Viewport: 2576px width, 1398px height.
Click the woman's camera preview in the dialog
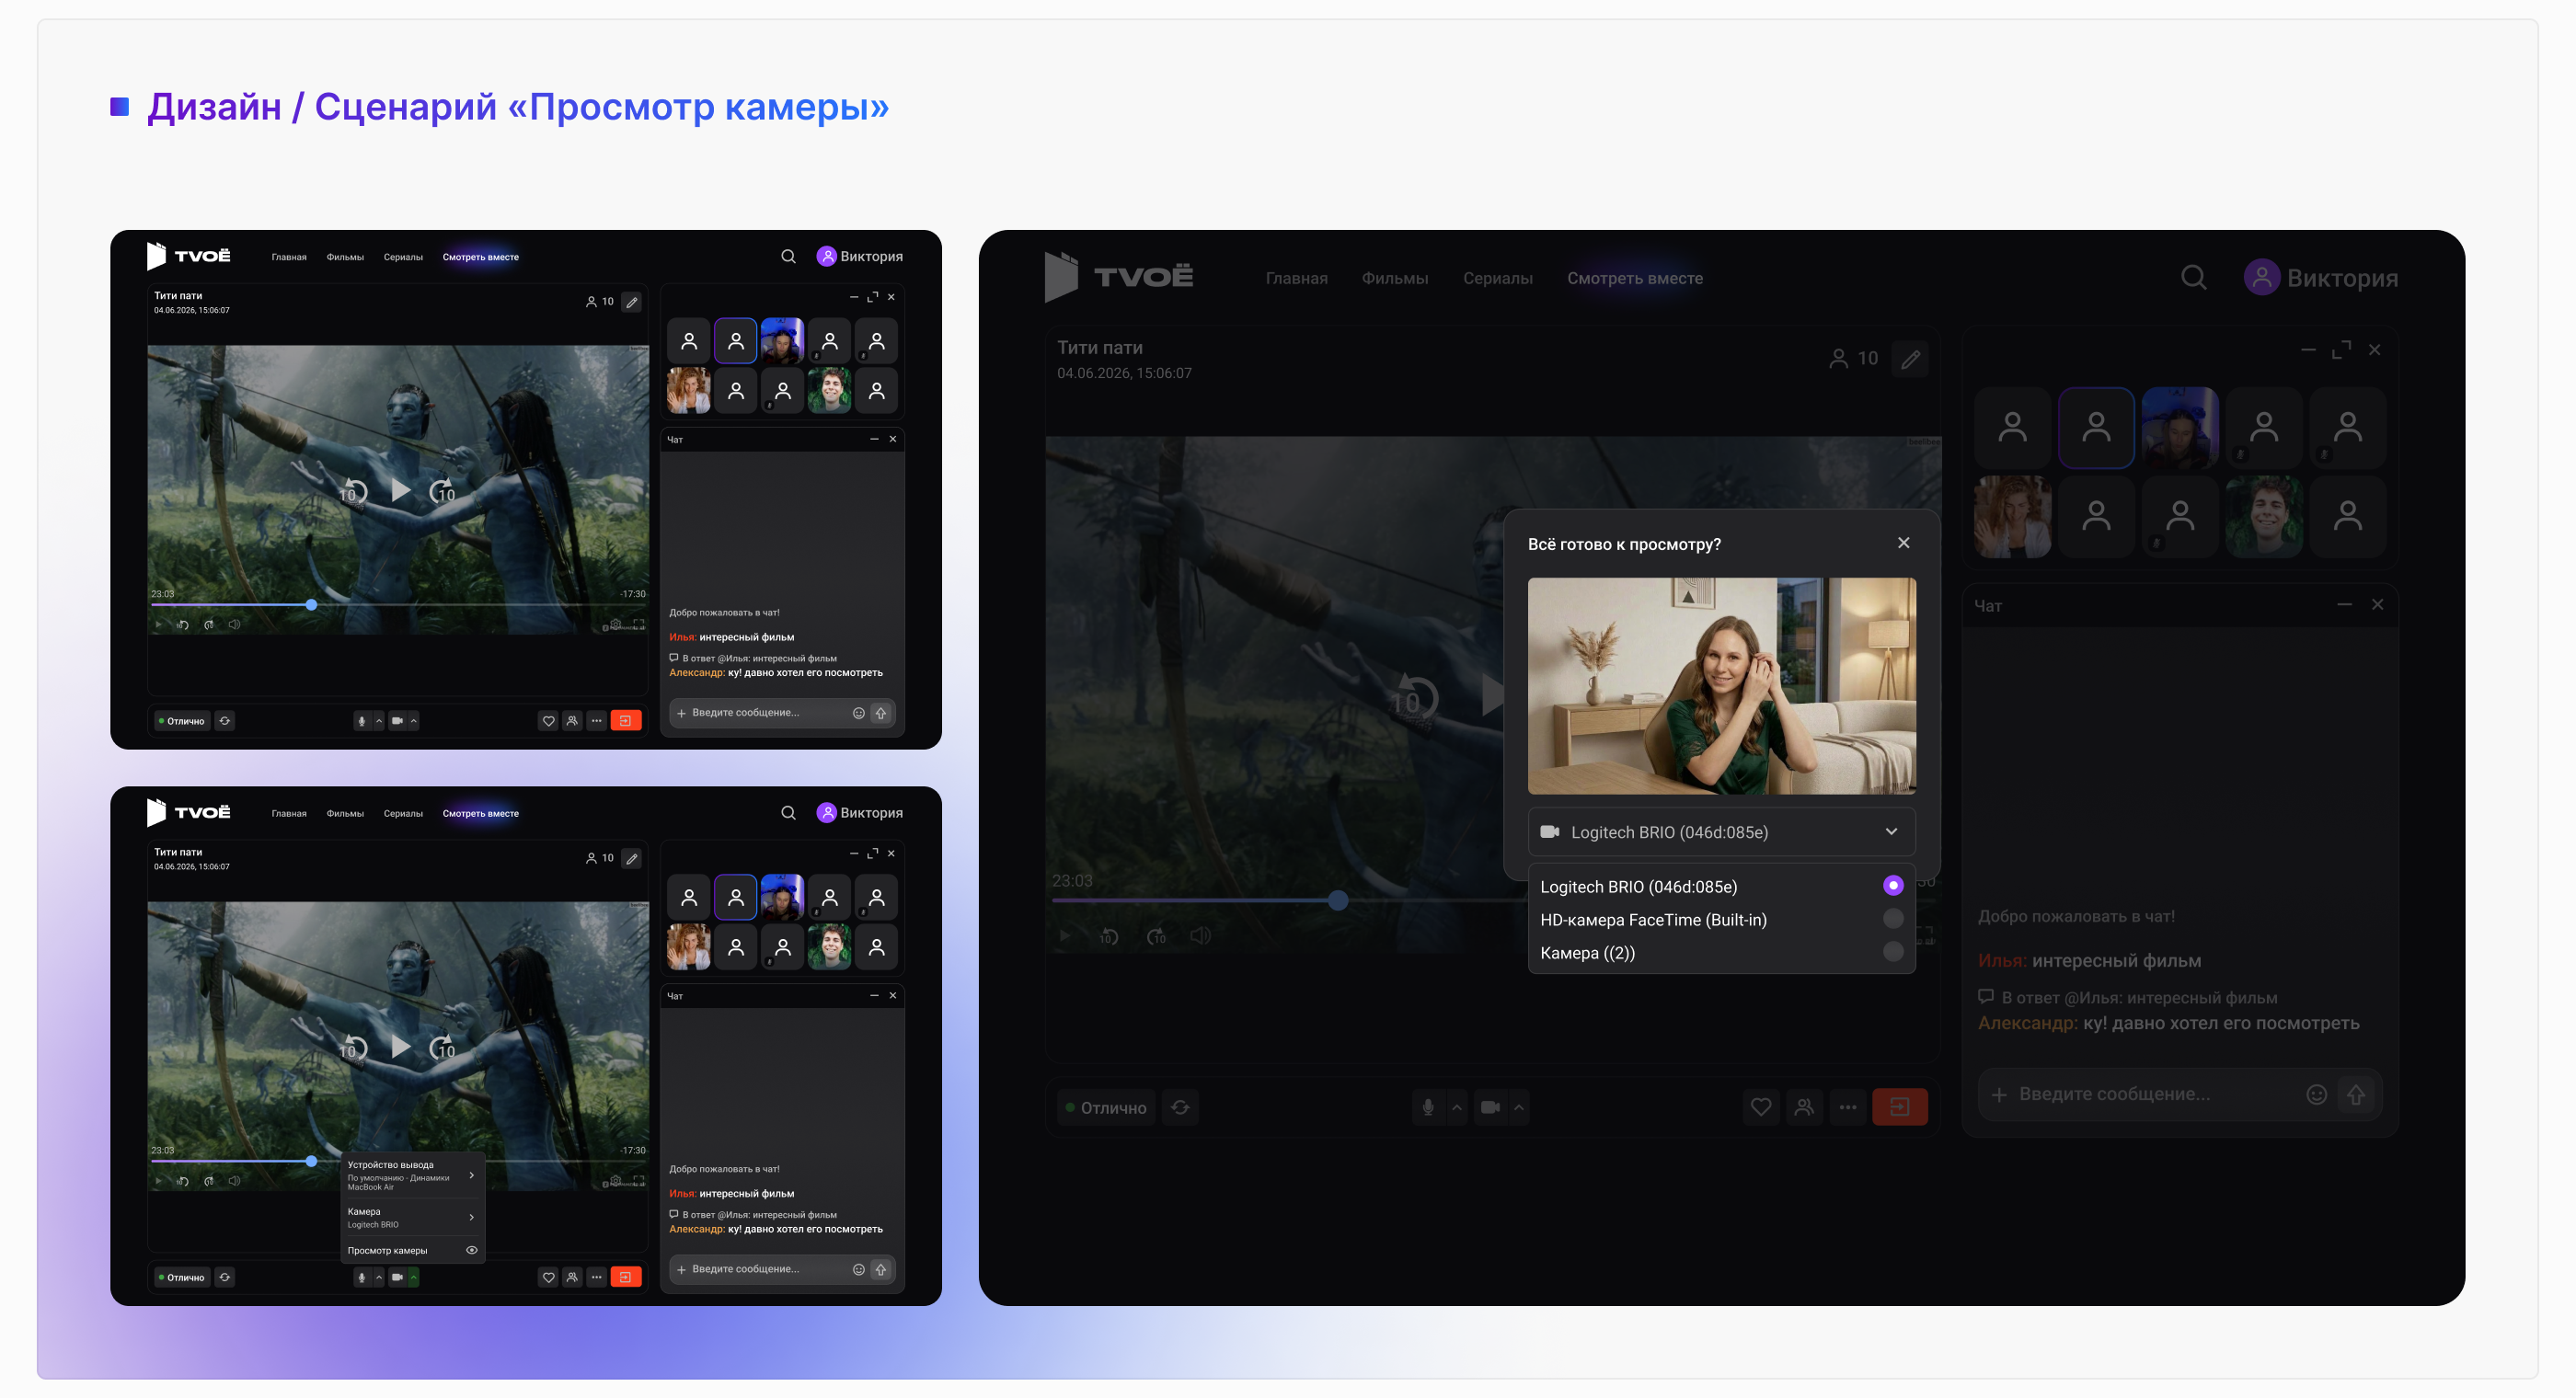[1721, 686]
